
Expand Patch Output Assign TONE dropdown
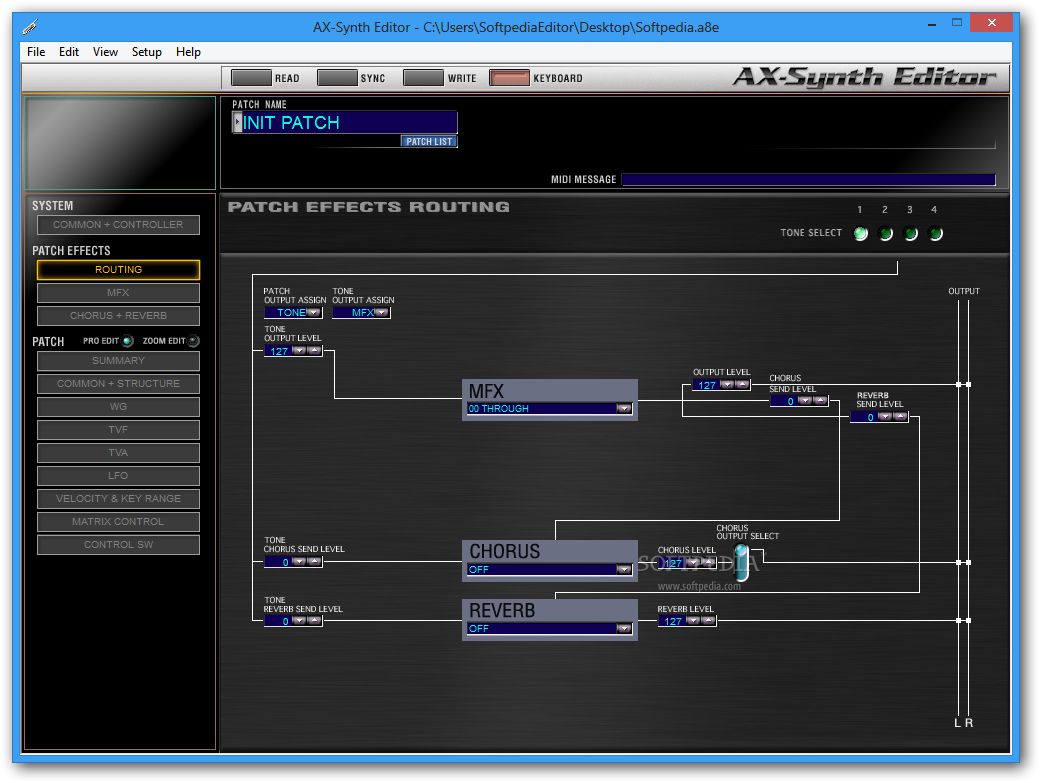point(314,312)
